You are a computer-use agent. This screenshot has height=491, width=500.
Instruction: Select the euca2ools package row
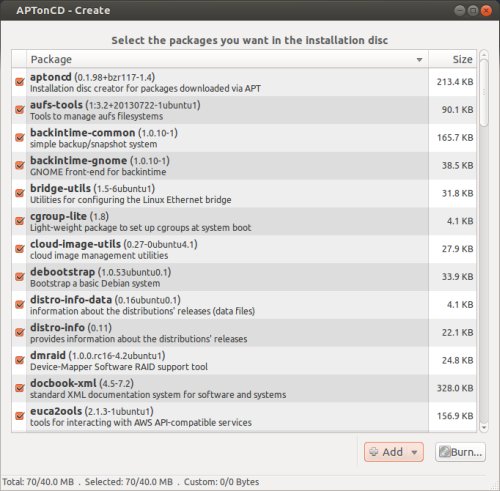244,417
